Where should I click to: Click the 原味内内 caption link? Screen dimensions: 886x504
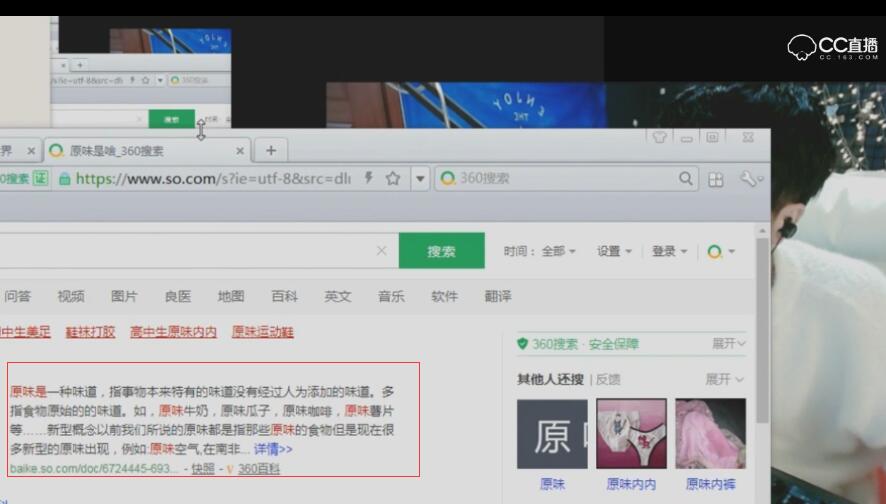pos(631,484)
